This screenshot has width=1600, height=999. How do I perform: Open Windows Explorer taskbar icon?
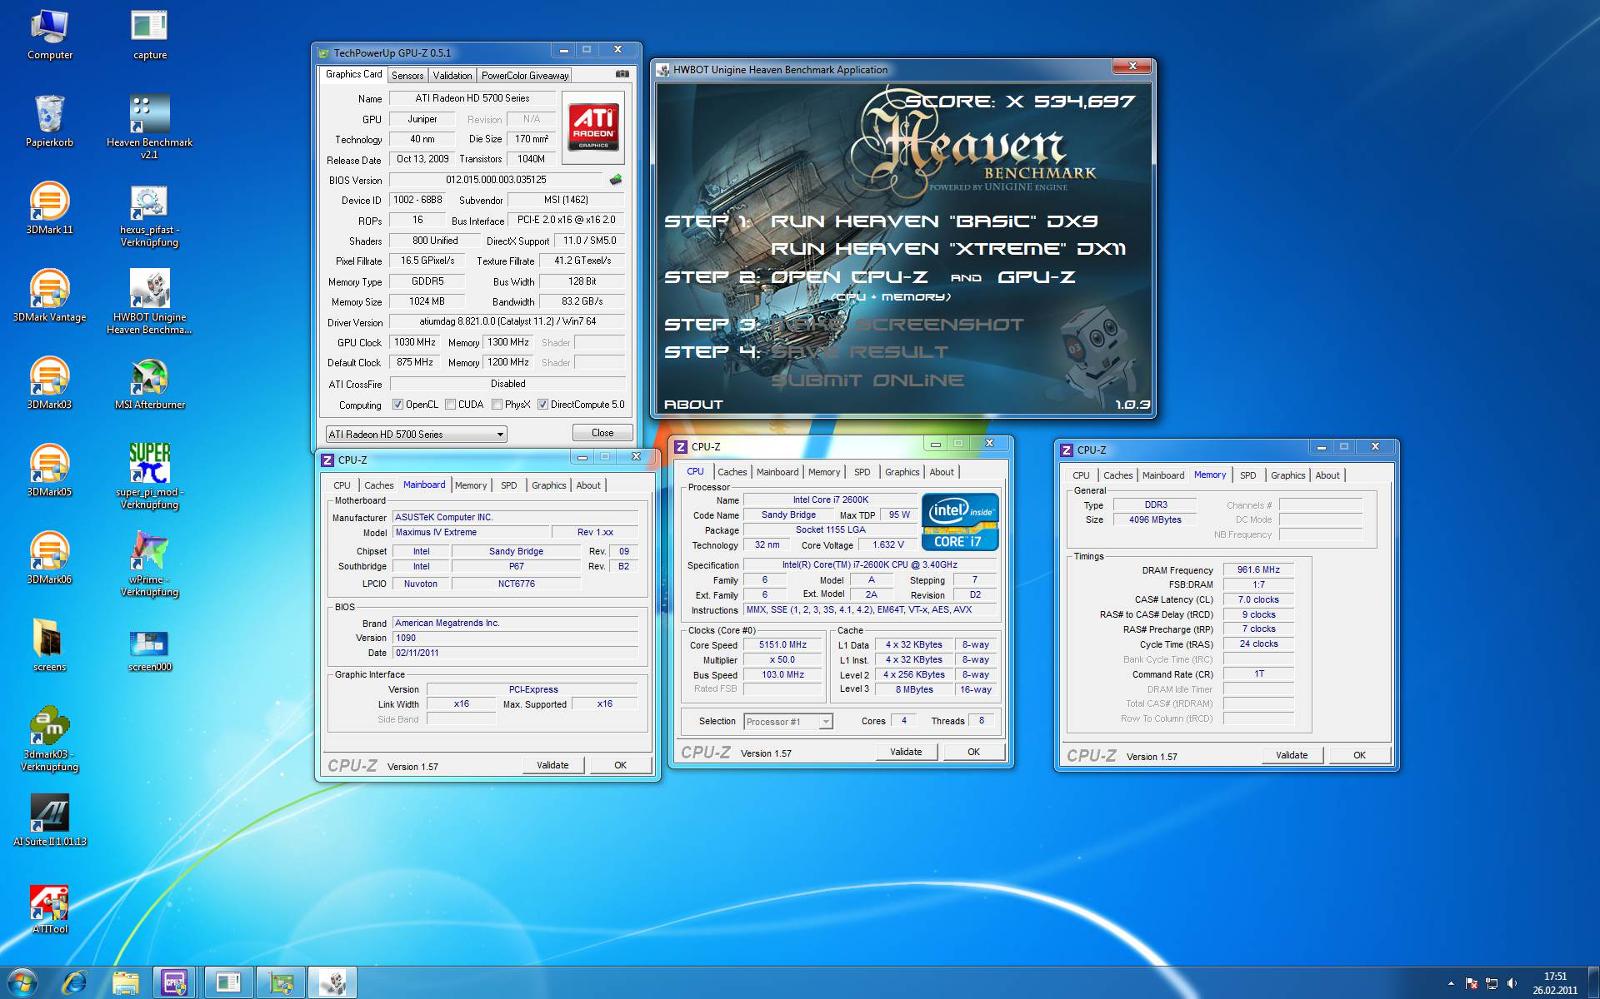(125, 983)
